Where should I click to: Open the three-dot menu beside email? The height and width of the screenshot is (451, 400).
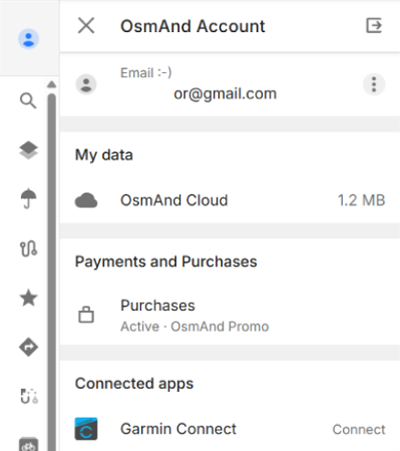click(374, 84)
